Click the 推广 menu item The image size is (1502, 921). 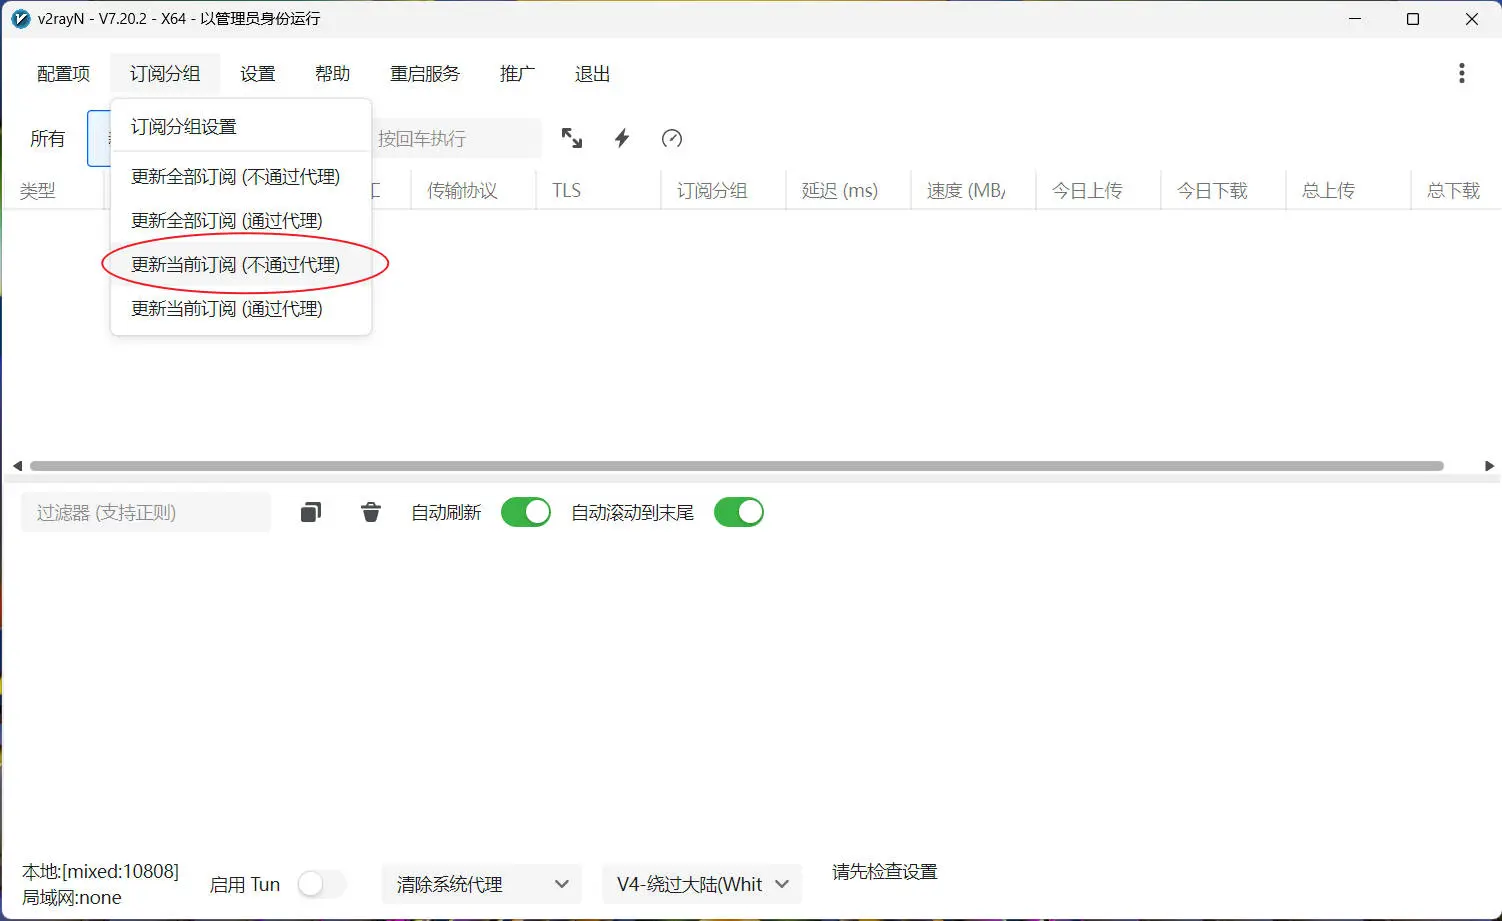(517, 73)
